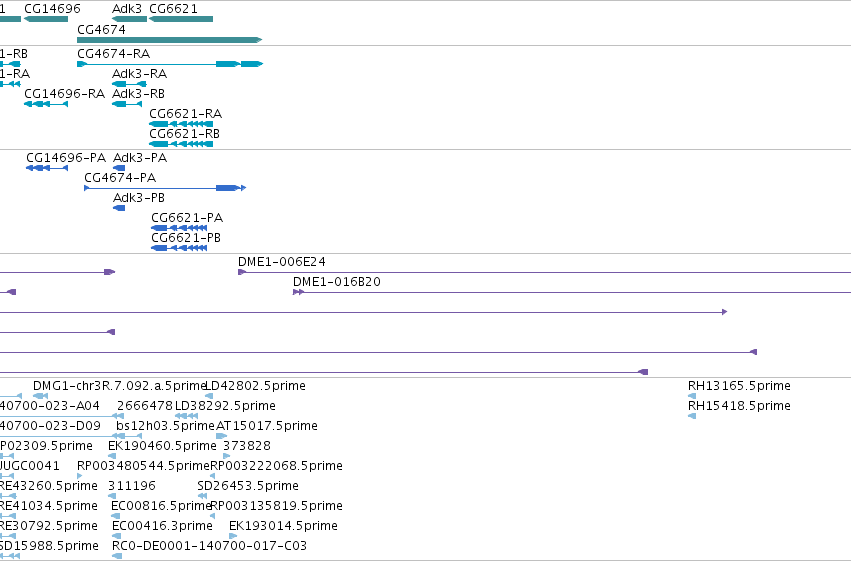Select the DME1-016B20 BAC label

coord(337,282)
